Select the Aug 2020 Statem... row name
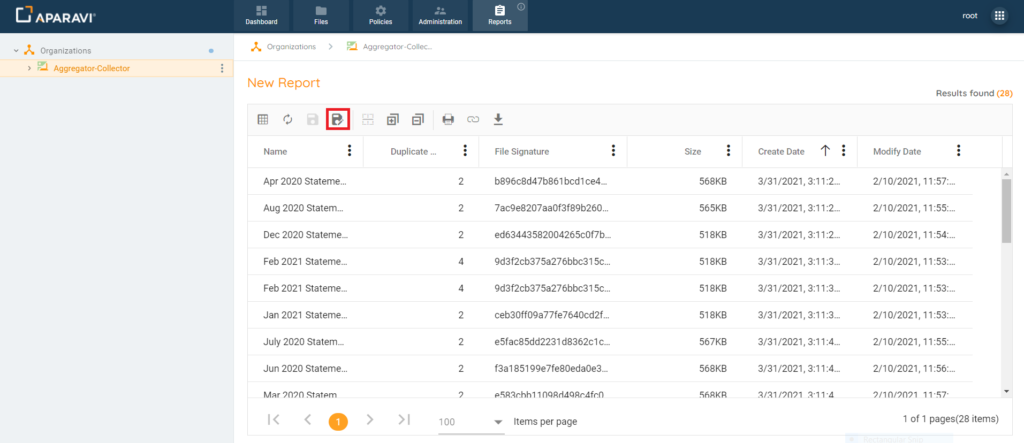This screenshot has height=443, width=1024. click(x=304, y=208)
